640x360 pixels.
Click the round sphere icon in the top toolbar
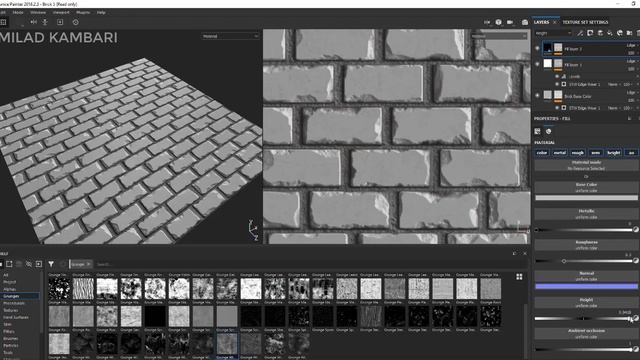point(498,22)
